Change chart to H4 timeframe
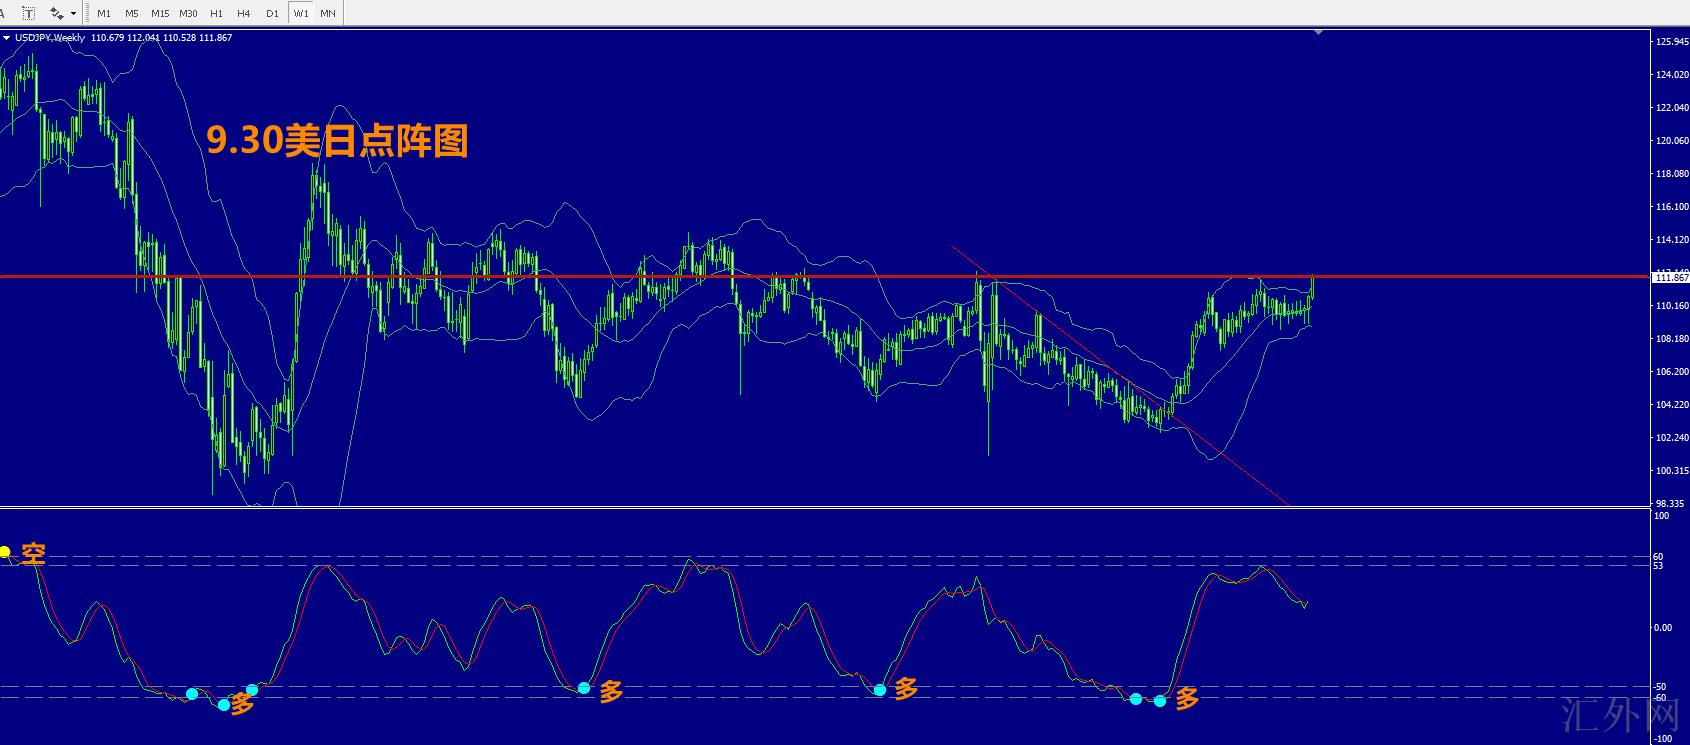The width and height of the screenshot is (1690, 745). coord(244,14)
